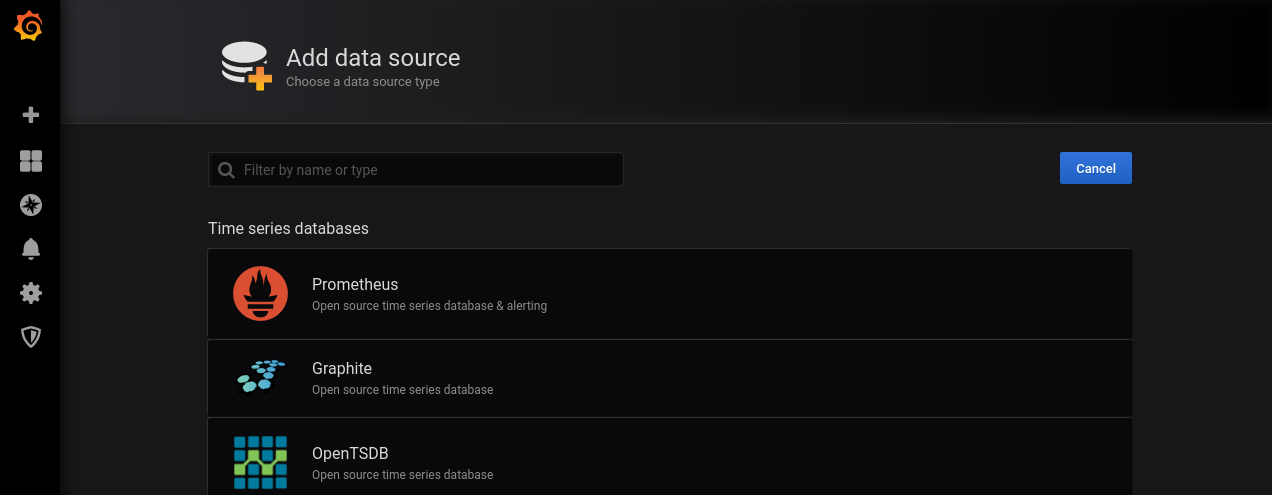The image size is (1272, 495).
Task: Click the Prometheus flame logo
Action: tap(260, 294)
